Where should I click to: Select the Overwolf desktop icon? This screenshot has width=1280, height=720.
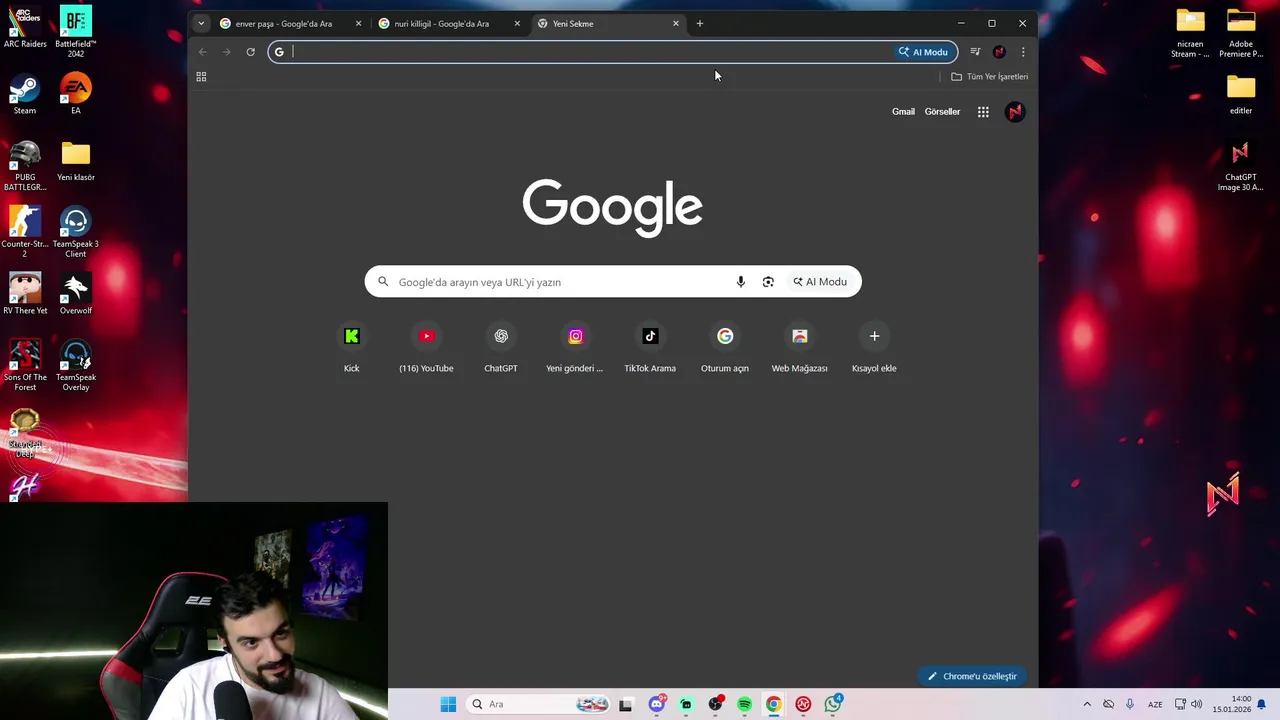[75, 294]
